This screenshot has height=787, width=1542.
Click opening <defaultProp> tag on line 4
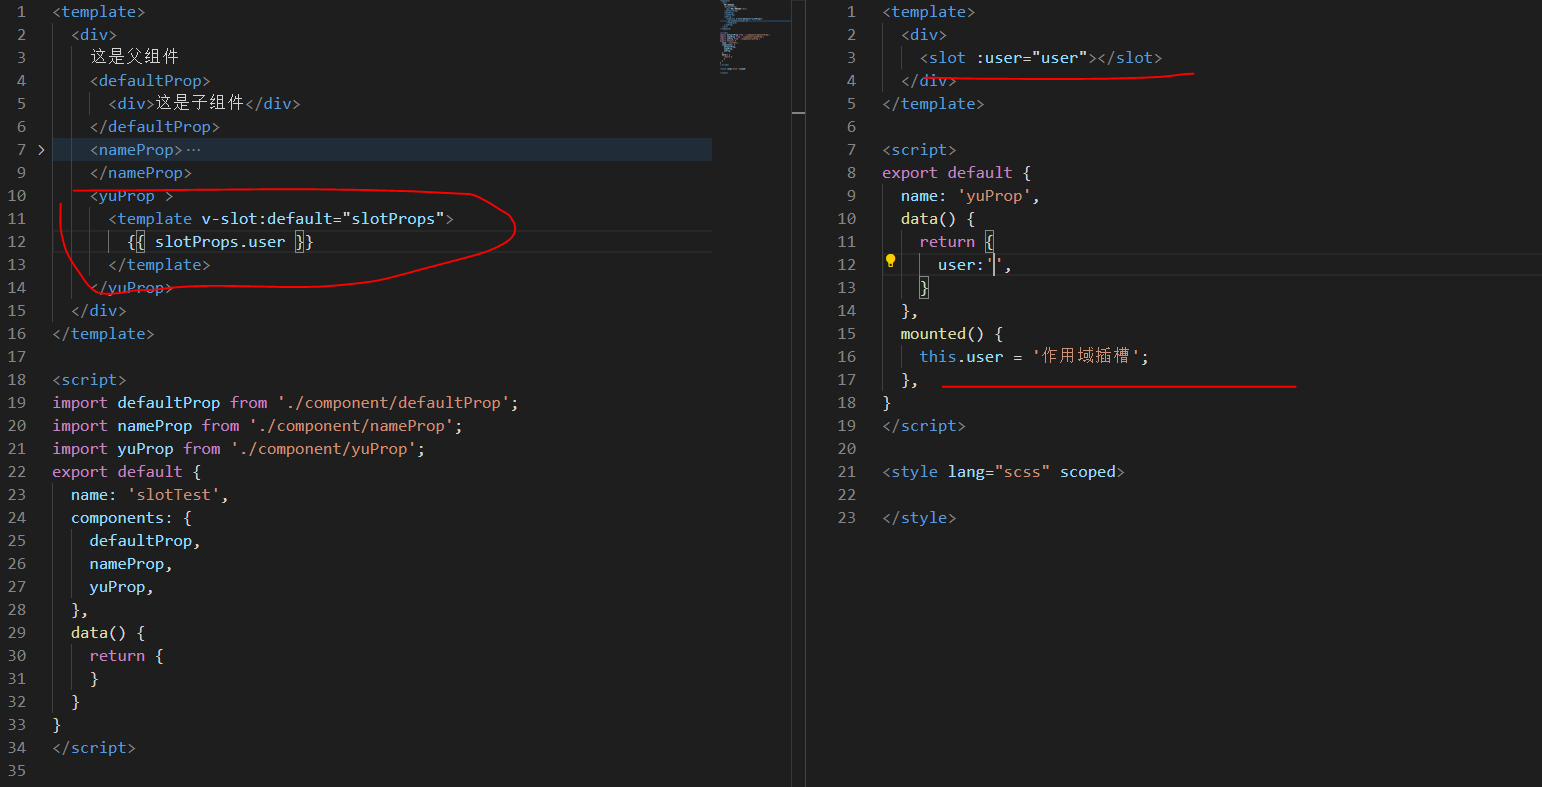pos(150,80)
